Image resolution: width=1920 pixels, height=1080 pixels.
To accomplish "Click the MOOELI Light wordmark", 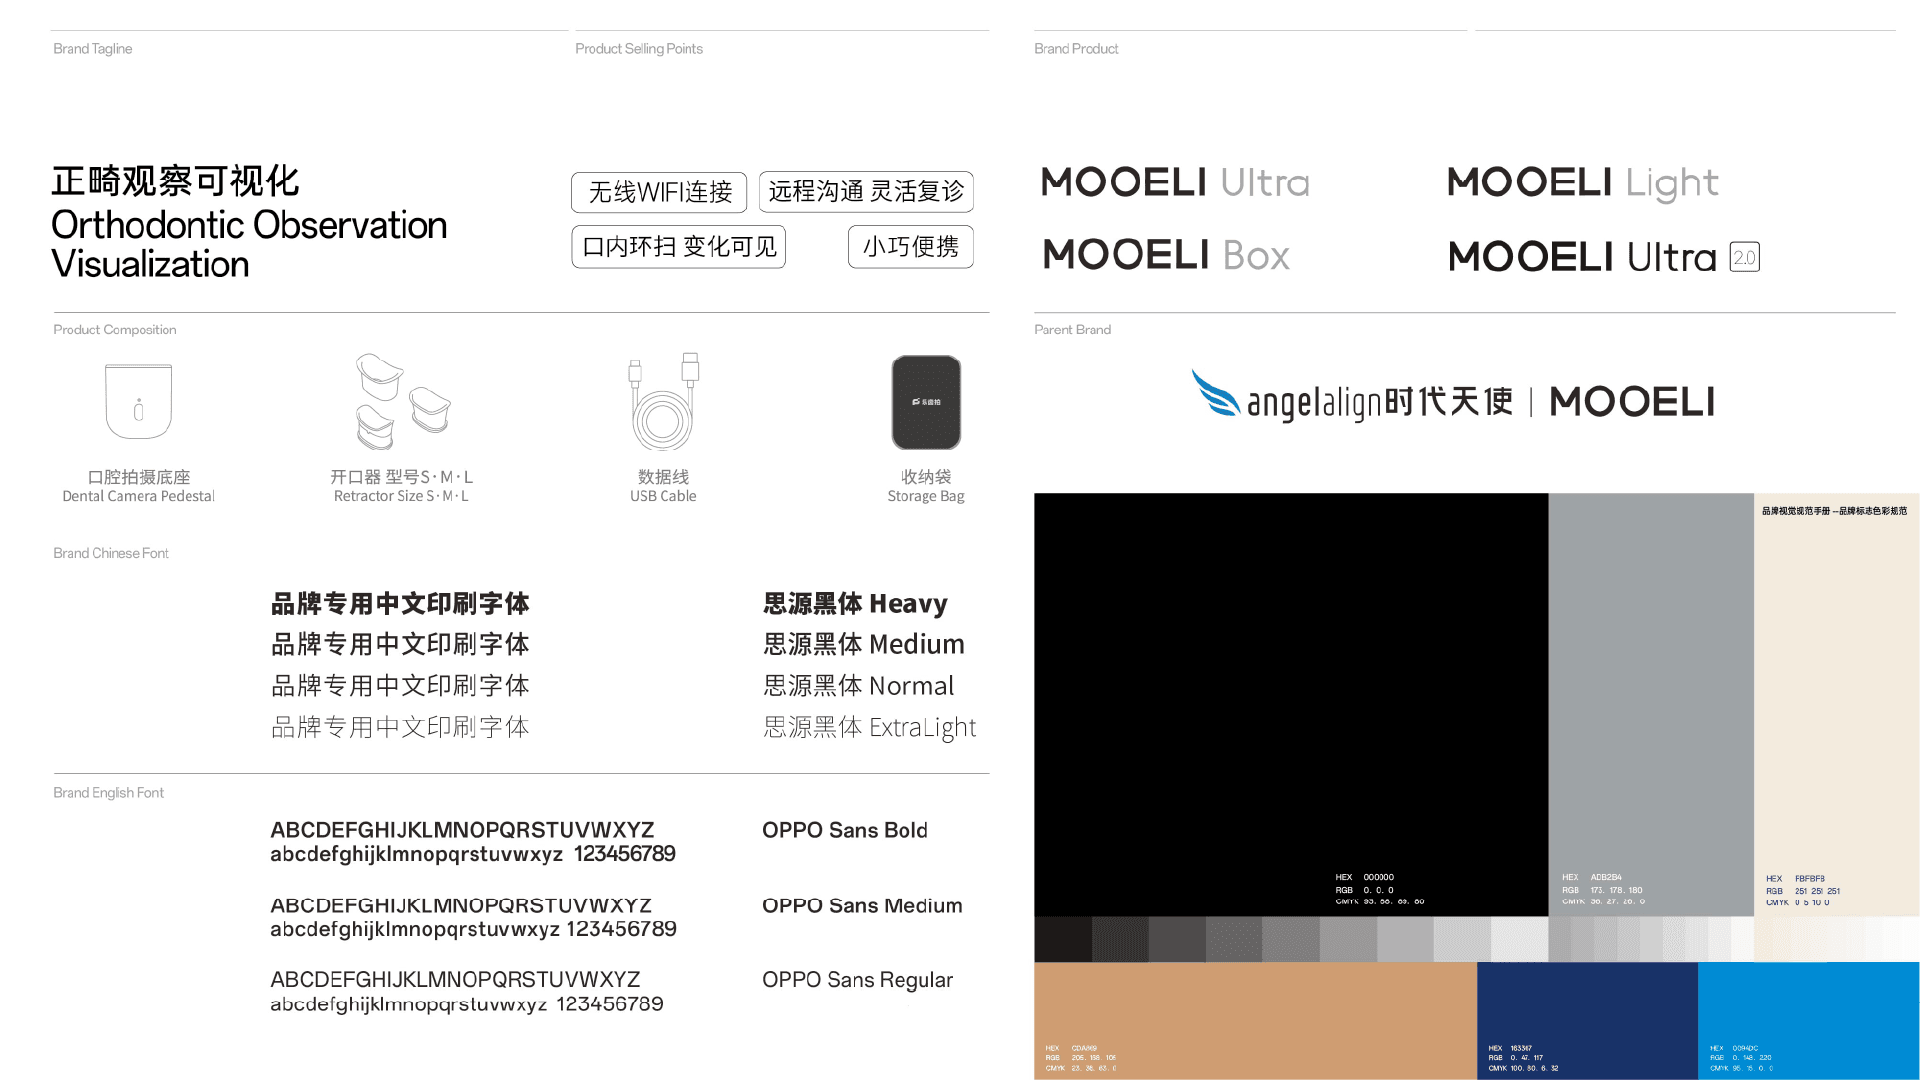I will point(1583,184).
